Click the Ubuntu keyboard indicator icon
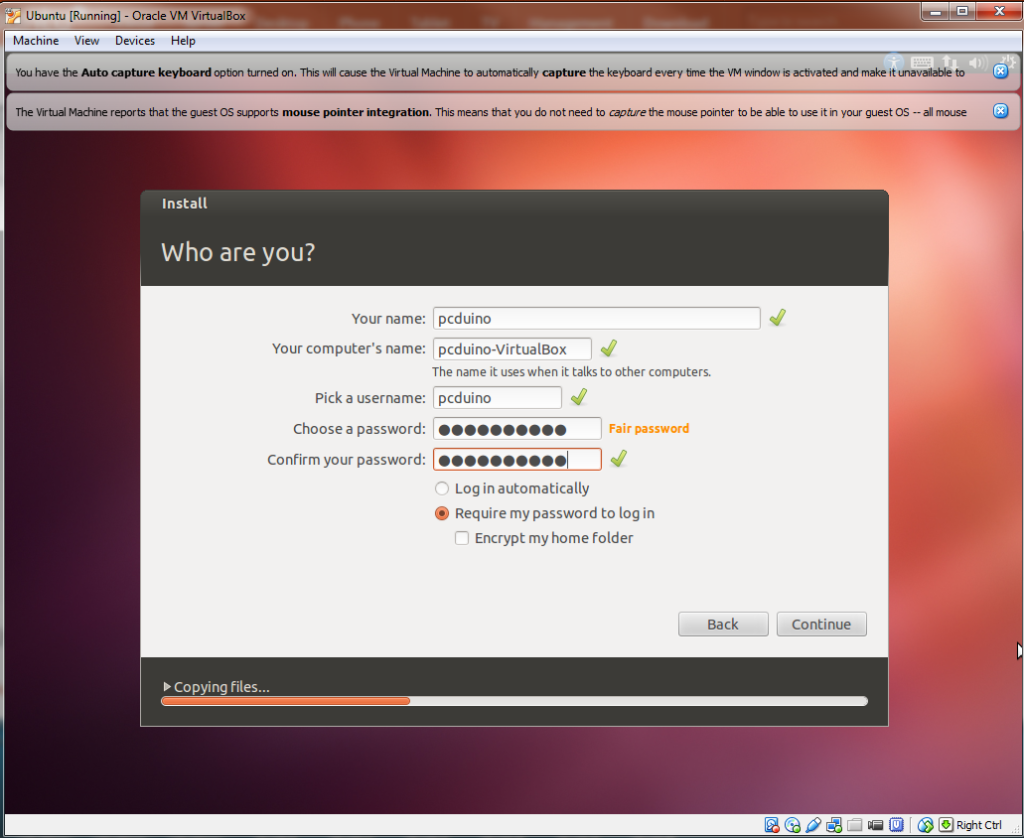 (921, 63)
